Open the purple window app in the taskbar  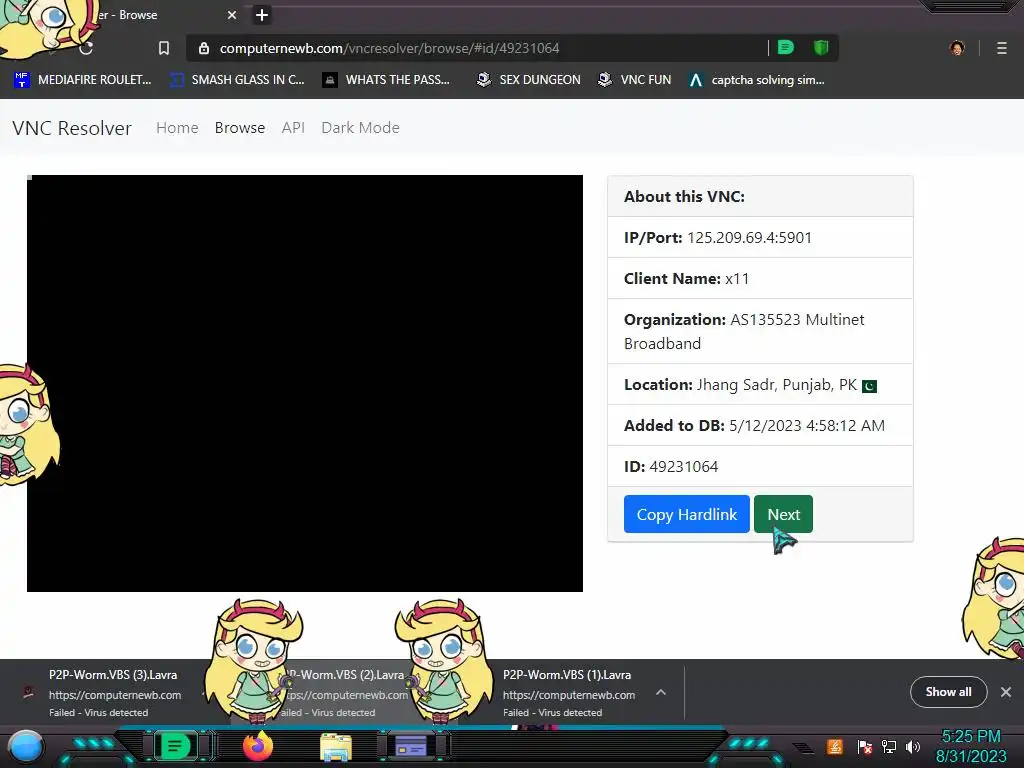(411, 746)
